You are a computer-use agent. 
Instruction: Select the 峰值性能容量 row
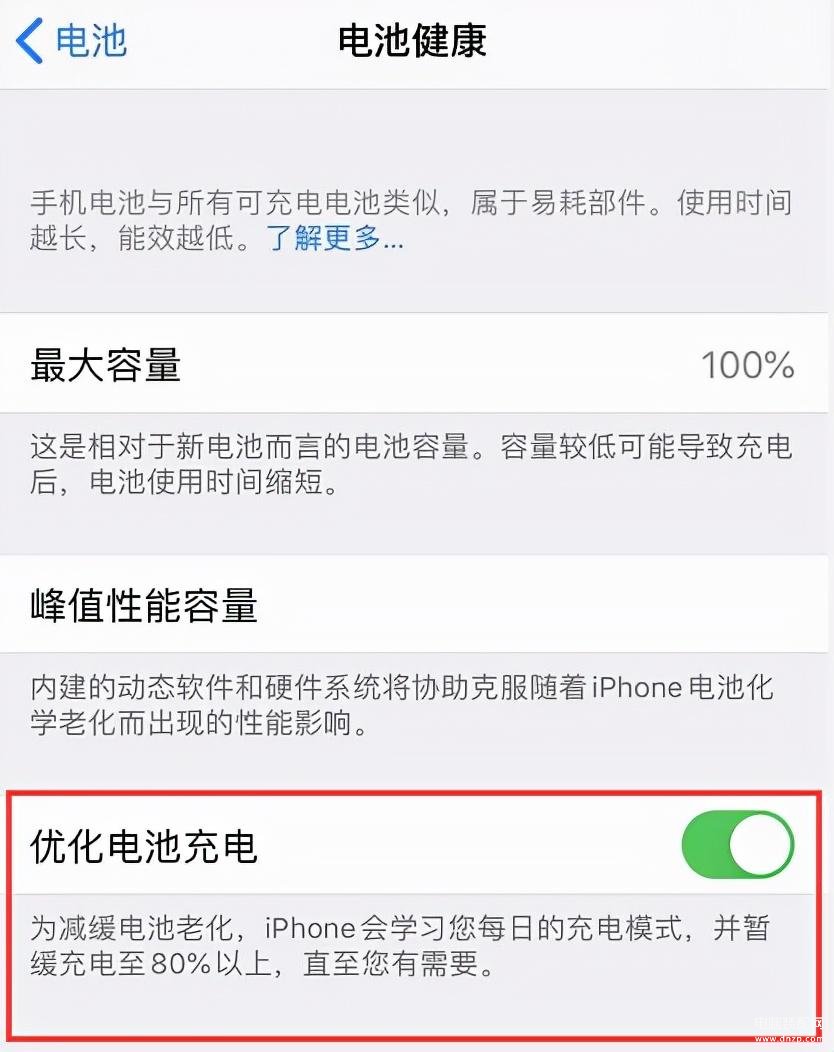coord(413,604)
